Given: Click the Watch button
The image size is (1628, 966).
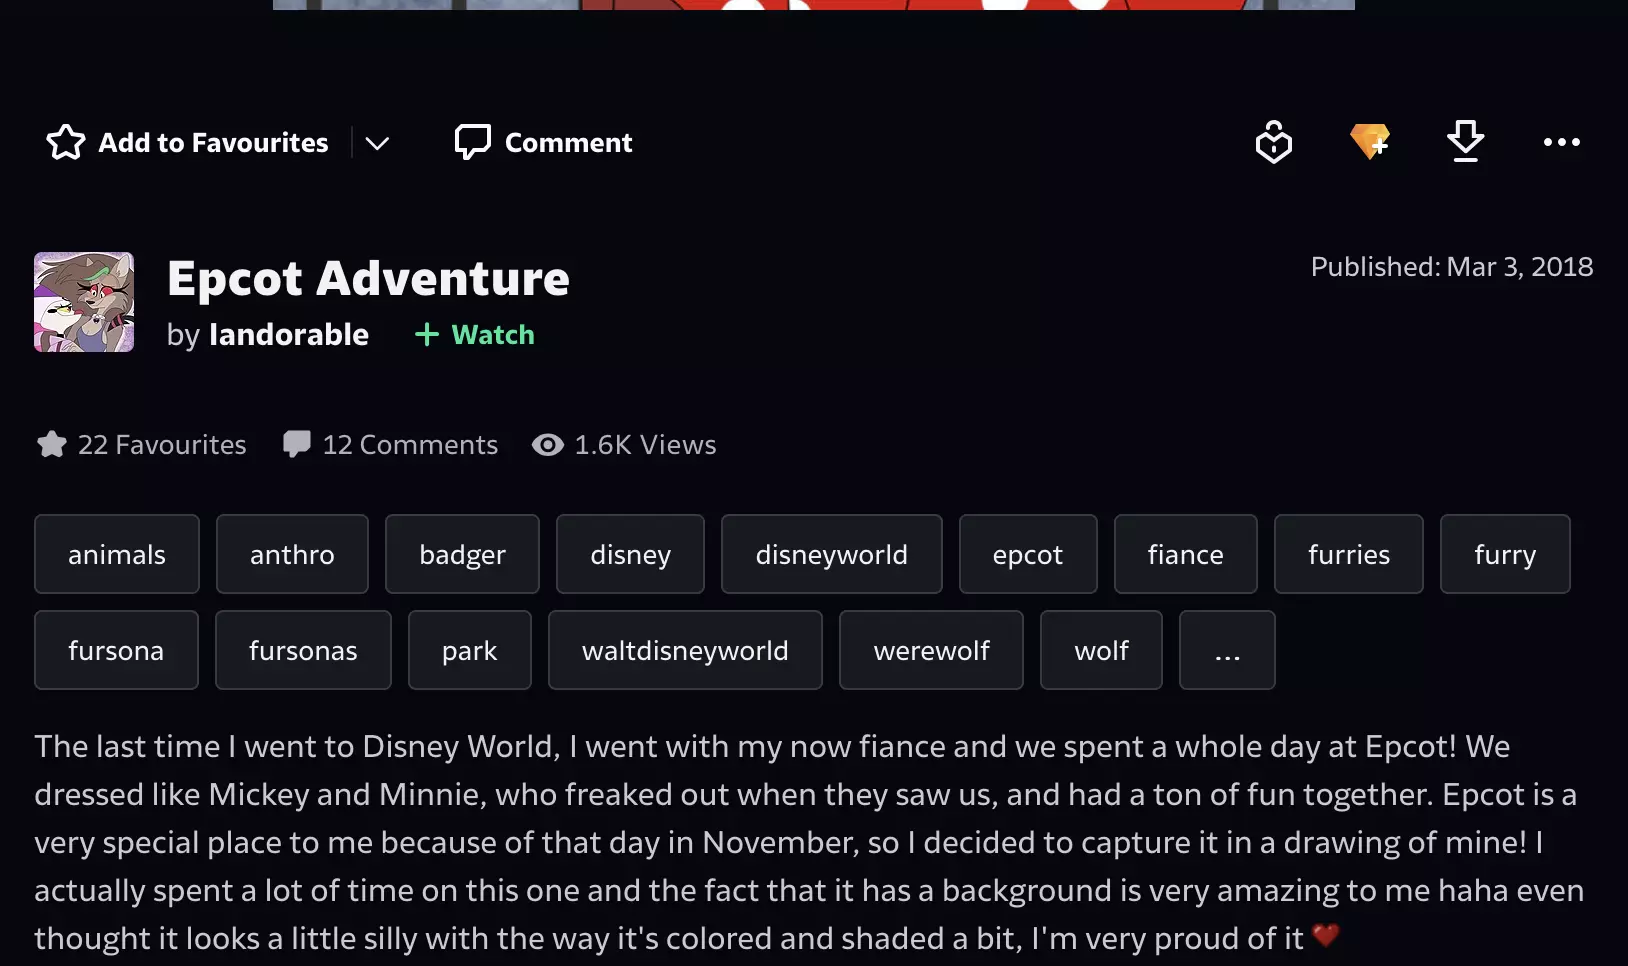Looking at the screenshot, I should 475,334.
